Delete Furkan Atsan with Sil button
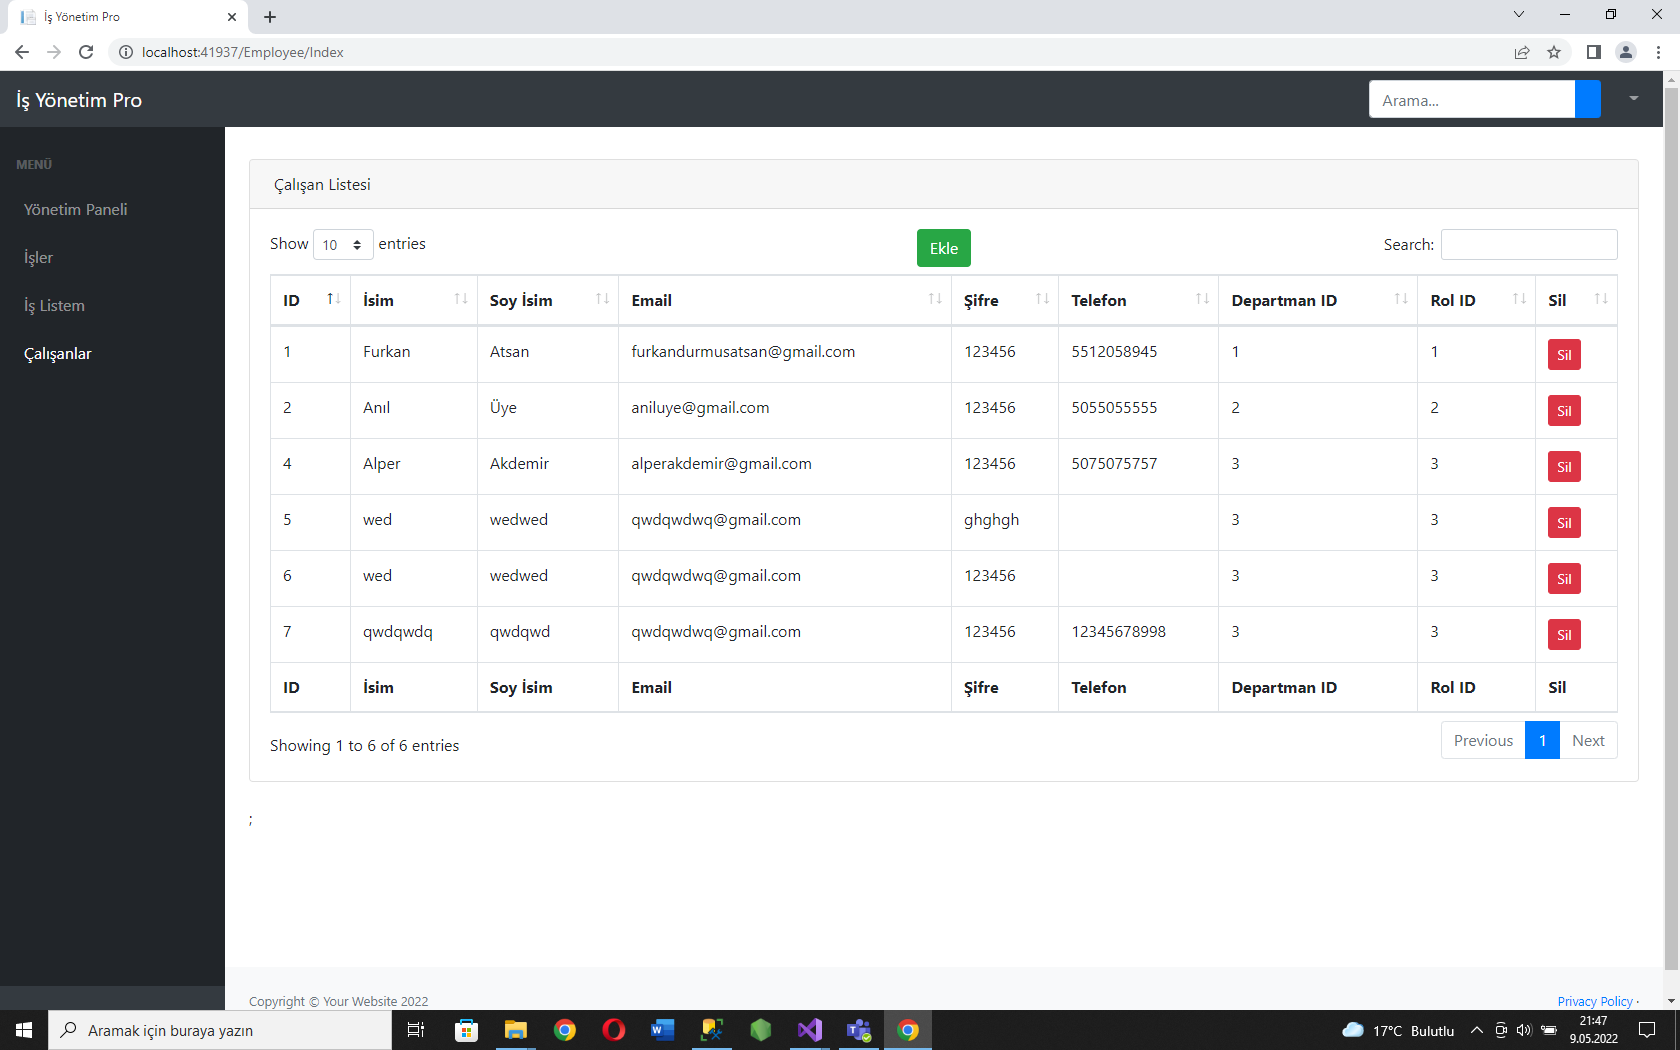Screen dimensions: 1680x1050 click(x=1564, y=354)
